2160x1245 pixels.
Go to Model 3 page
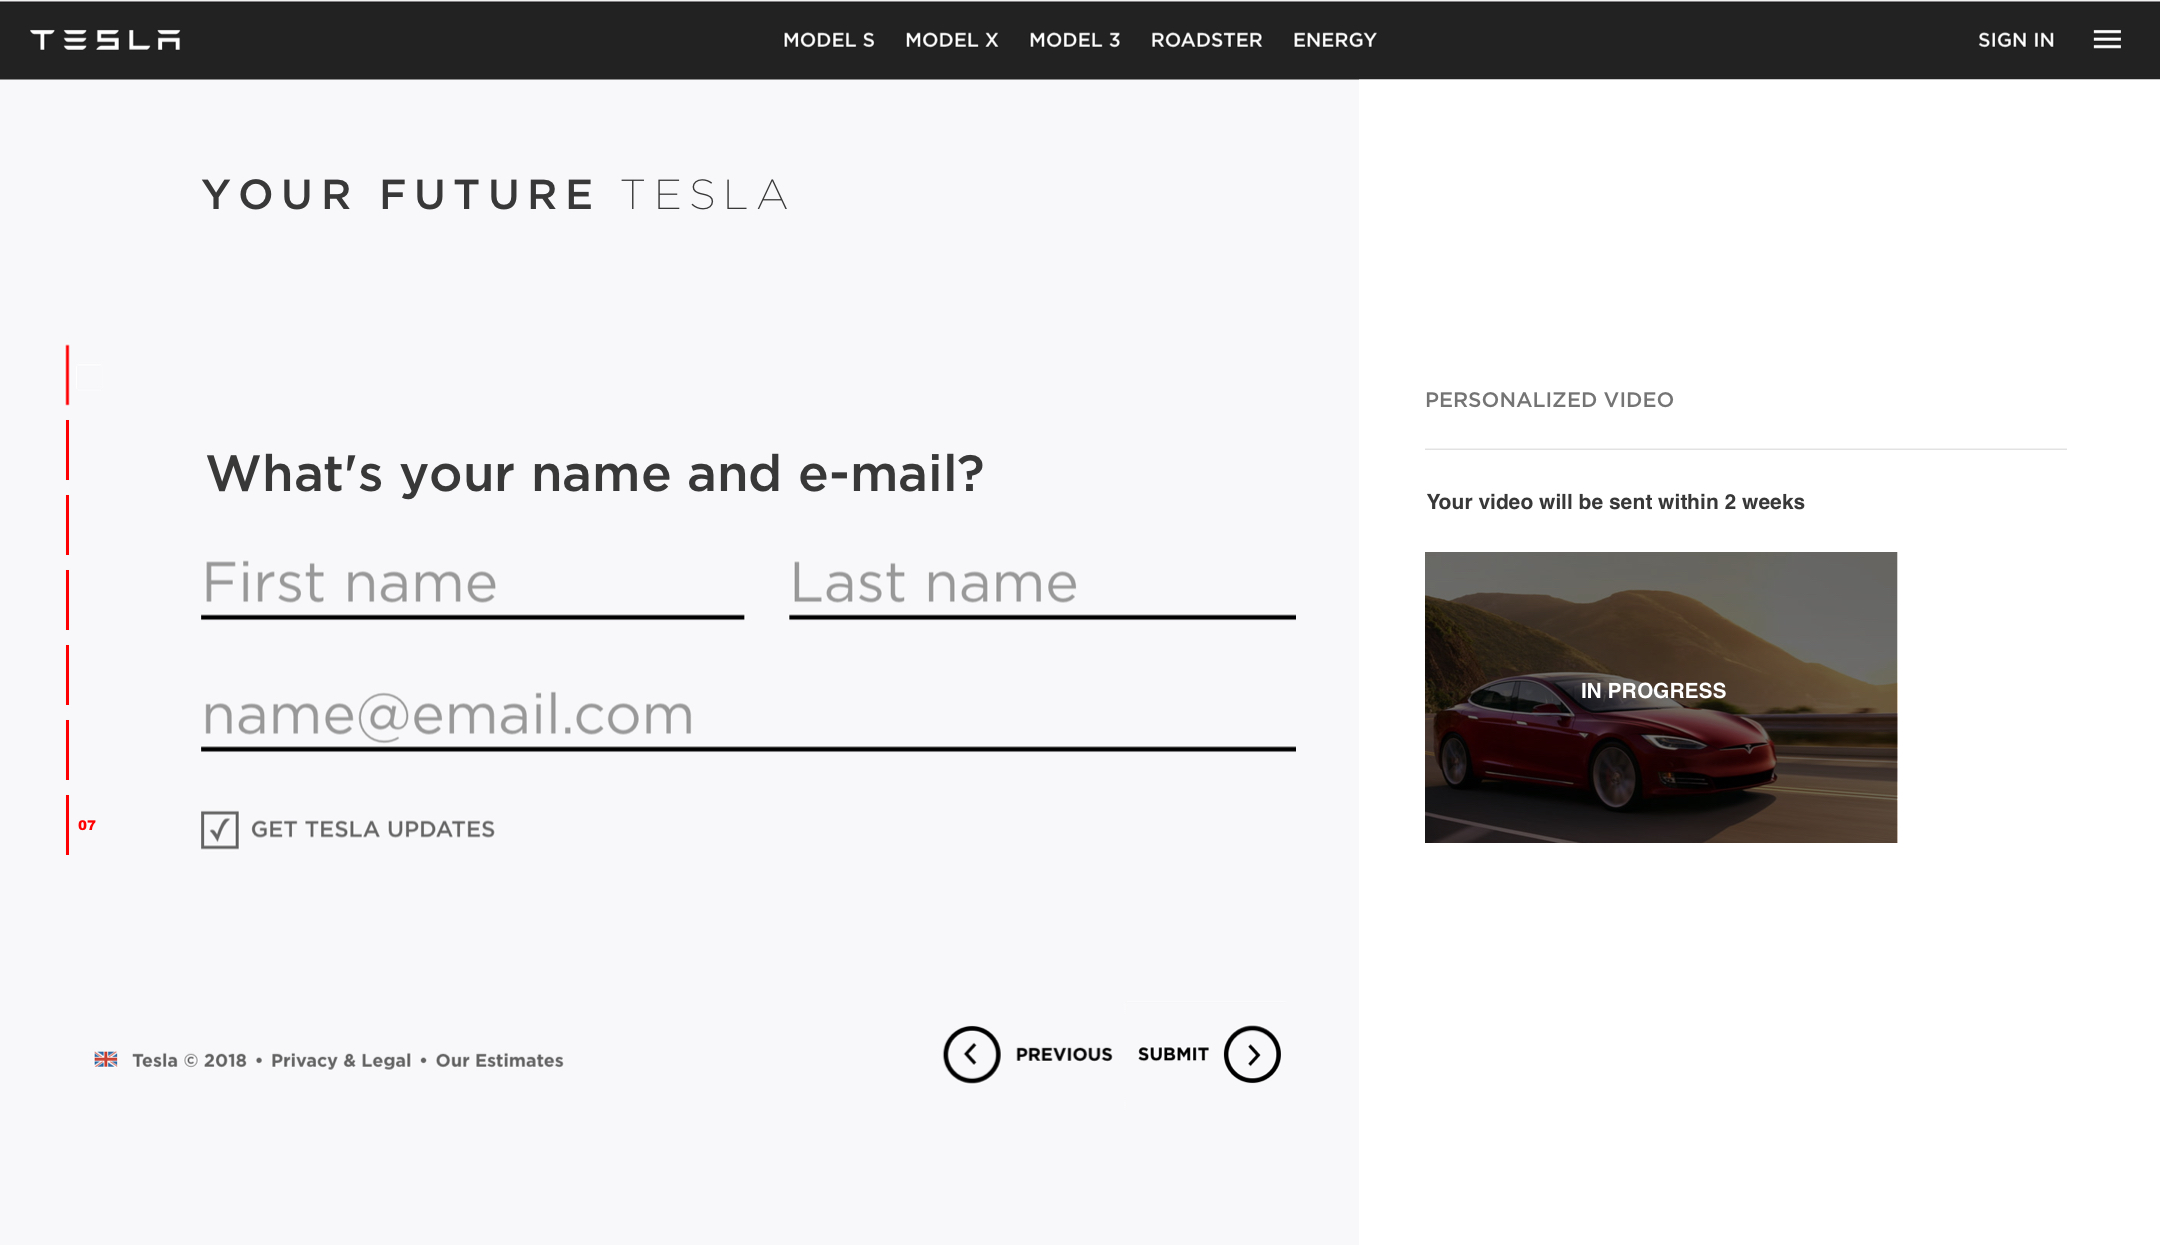1074,40
